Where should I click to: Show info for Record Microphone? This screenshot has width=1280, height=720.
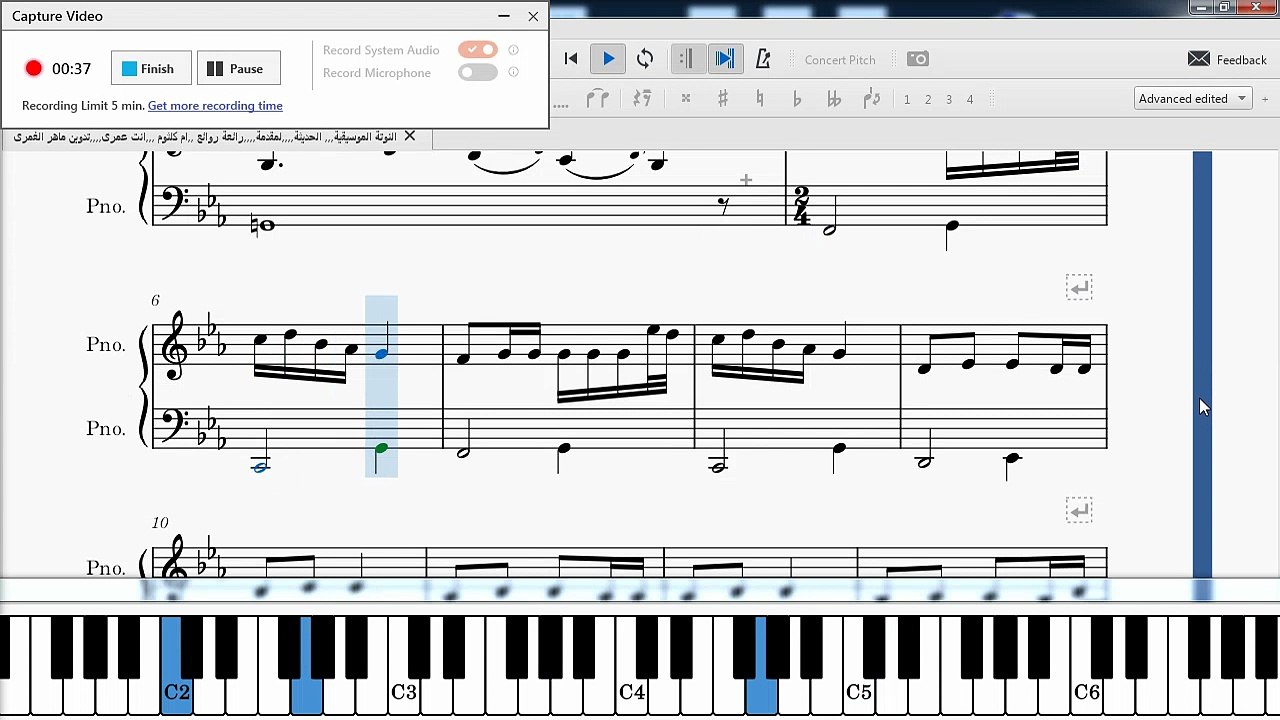click(513, 72)
